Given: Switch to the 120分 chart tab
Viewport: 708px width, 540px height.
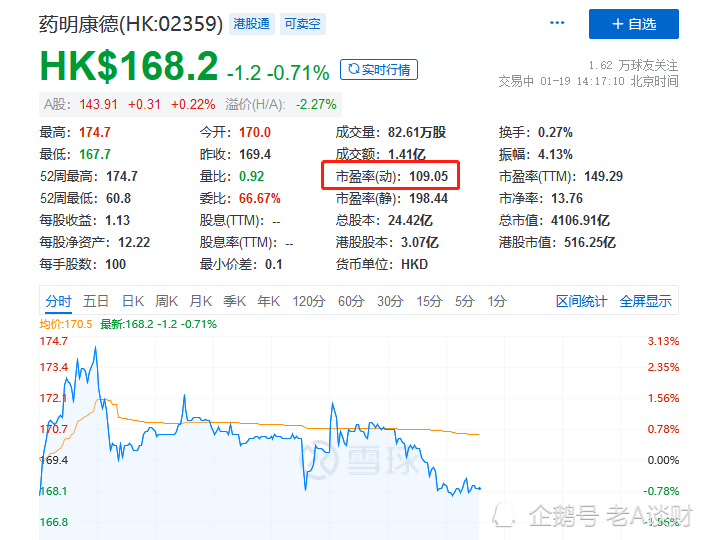Looking at the screenshot, I should [309, 301].
